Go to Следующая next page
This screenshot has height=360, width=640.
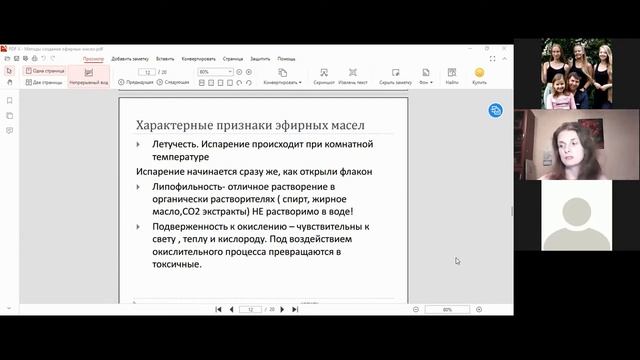tap(173, 82)
